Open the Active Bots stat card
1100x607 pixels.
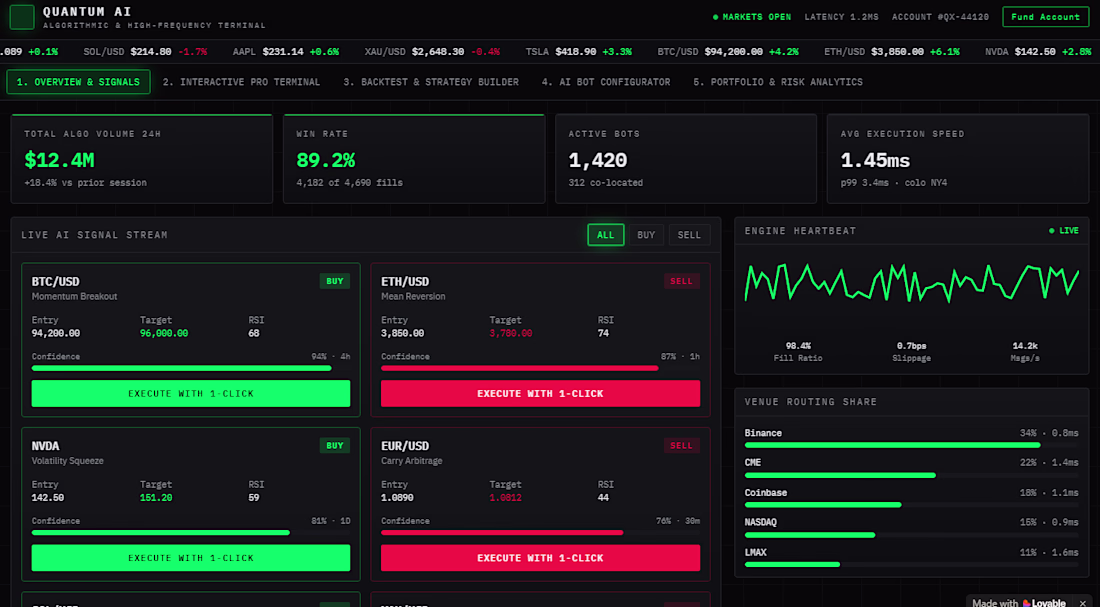point(686,159)
